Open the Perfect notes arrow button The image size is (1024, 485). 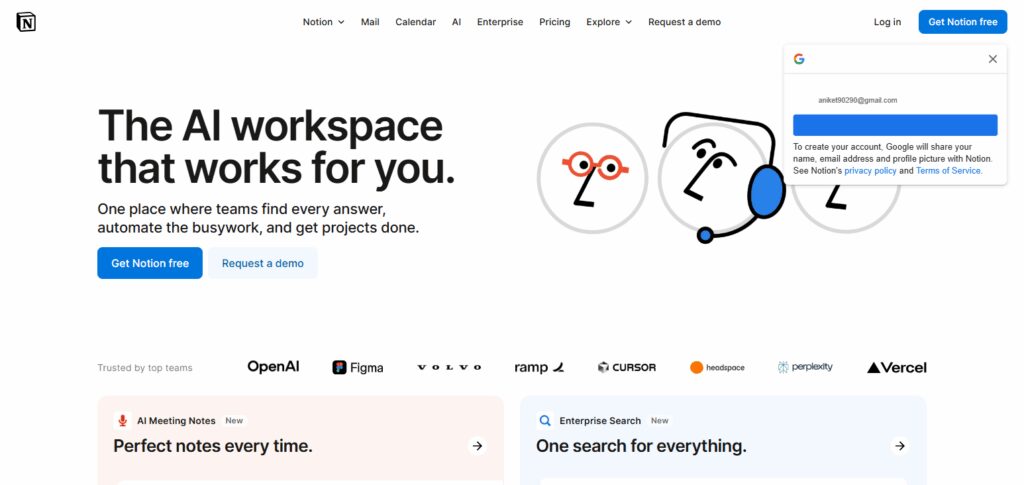click(x=477, y=446)
